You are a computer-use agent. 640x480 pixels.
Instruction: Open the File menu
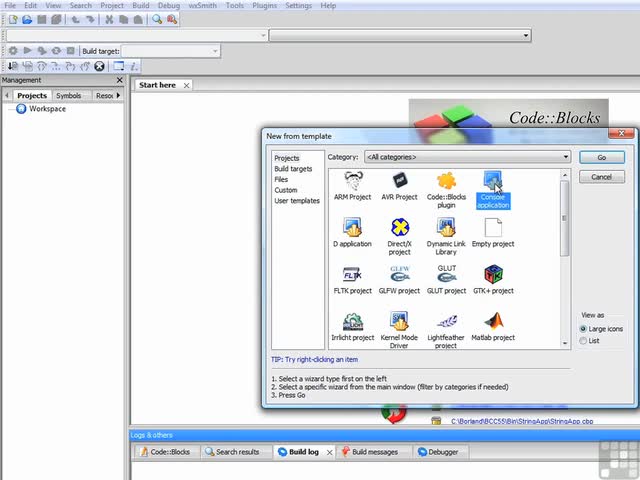click(x=10, y=6)
